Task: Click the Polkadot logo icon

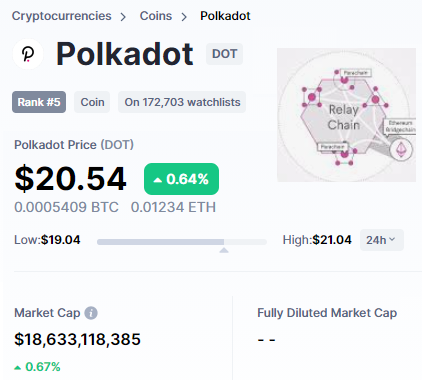Action: pyautogui.click(x=28, y=54)
